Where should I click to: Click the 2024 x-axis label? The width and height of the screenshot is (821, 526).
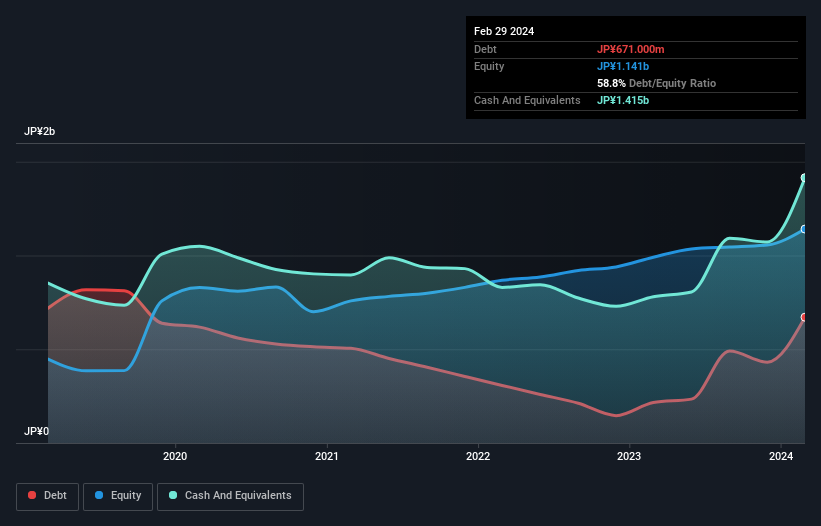[781, 456]
